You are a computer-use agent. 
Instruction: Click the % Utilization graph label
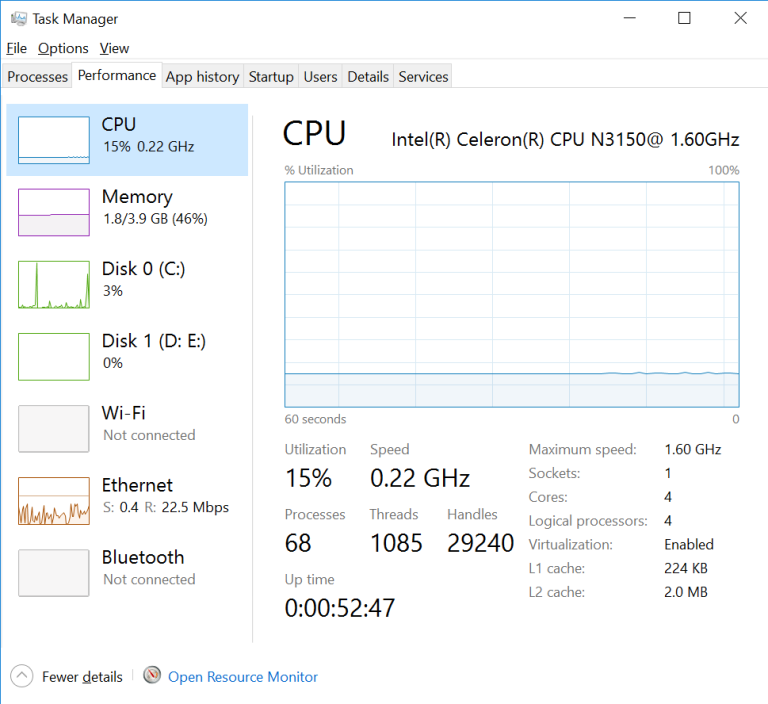point(319,170)
